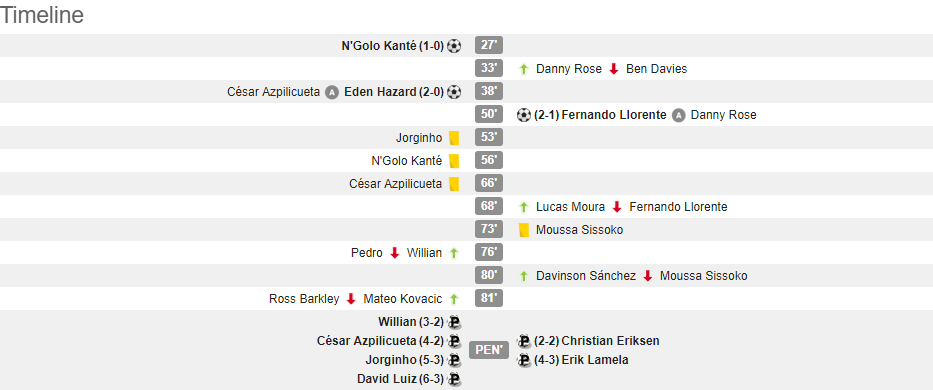Viewport: 933px width, 390px height.
Task: Select the 68' minute marker
Action: tap(489, 207)
